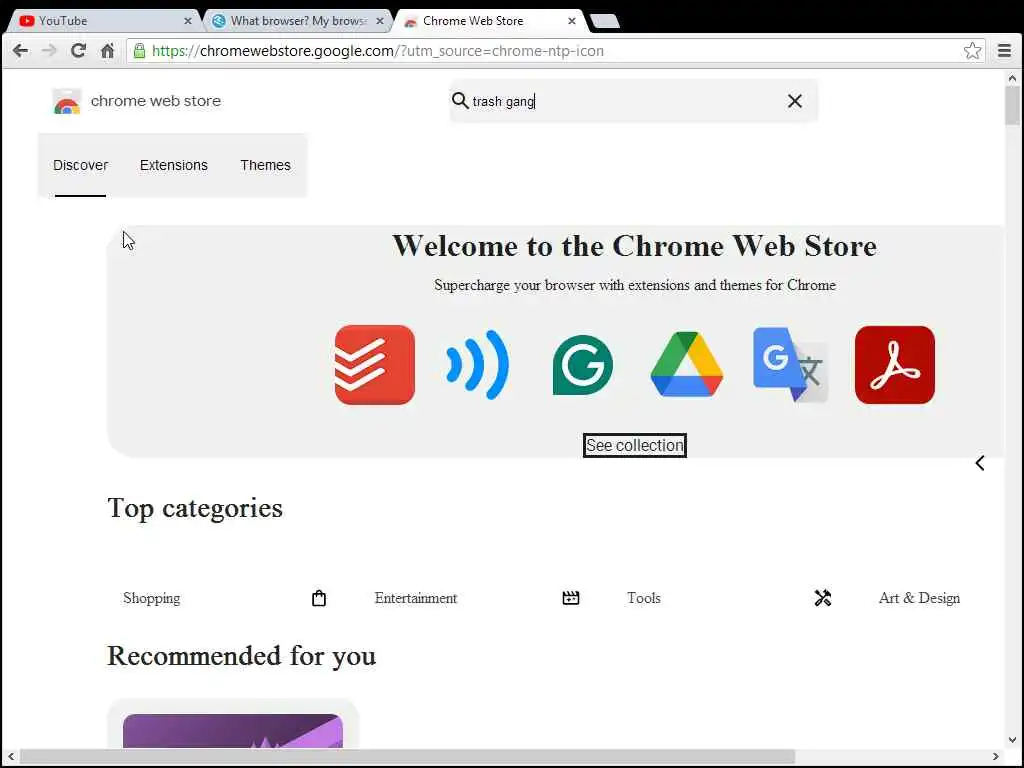
Task: Click the Entertainment clapperboard icon
Action: [571, 598]
